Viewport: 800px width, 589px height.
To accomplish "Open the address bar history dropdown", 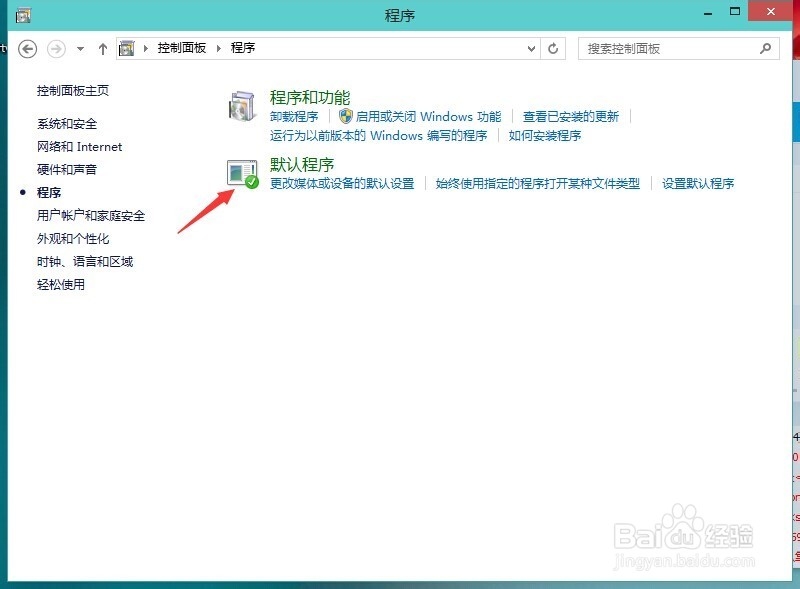I will (x=532, y=47).
